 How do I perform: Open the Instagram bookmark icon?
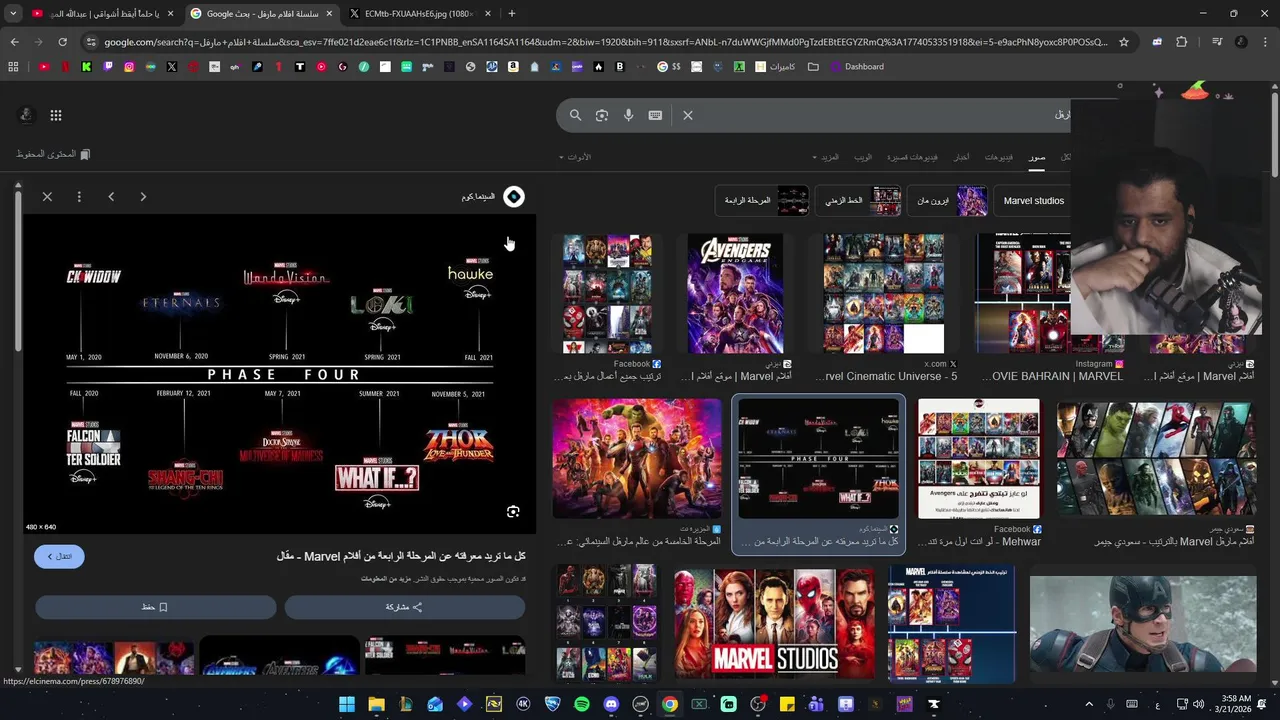coord(129,67)
